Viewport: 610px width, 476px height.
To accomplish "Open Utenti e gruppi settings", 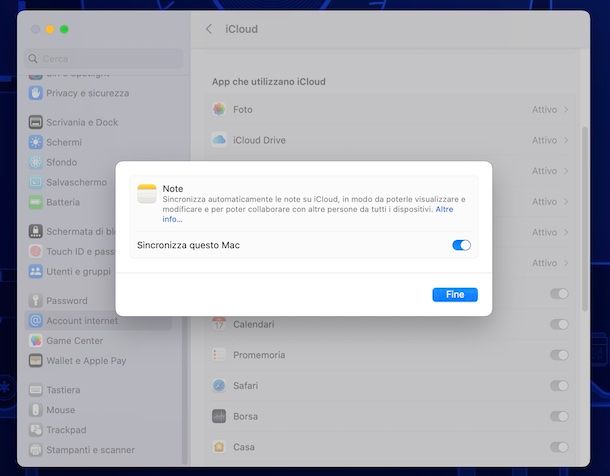I will (70, 271).
